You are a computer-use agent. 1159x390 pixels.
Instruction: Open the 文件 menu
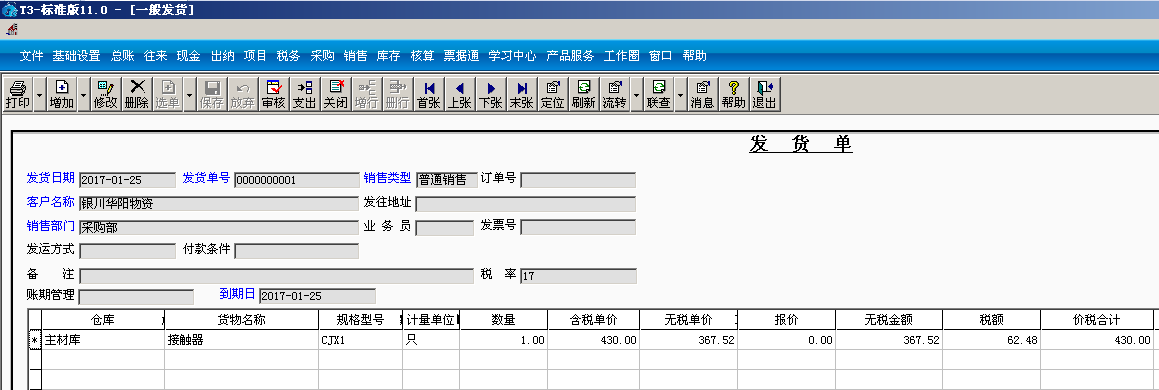pyautogui.click(x=32, y=55)
